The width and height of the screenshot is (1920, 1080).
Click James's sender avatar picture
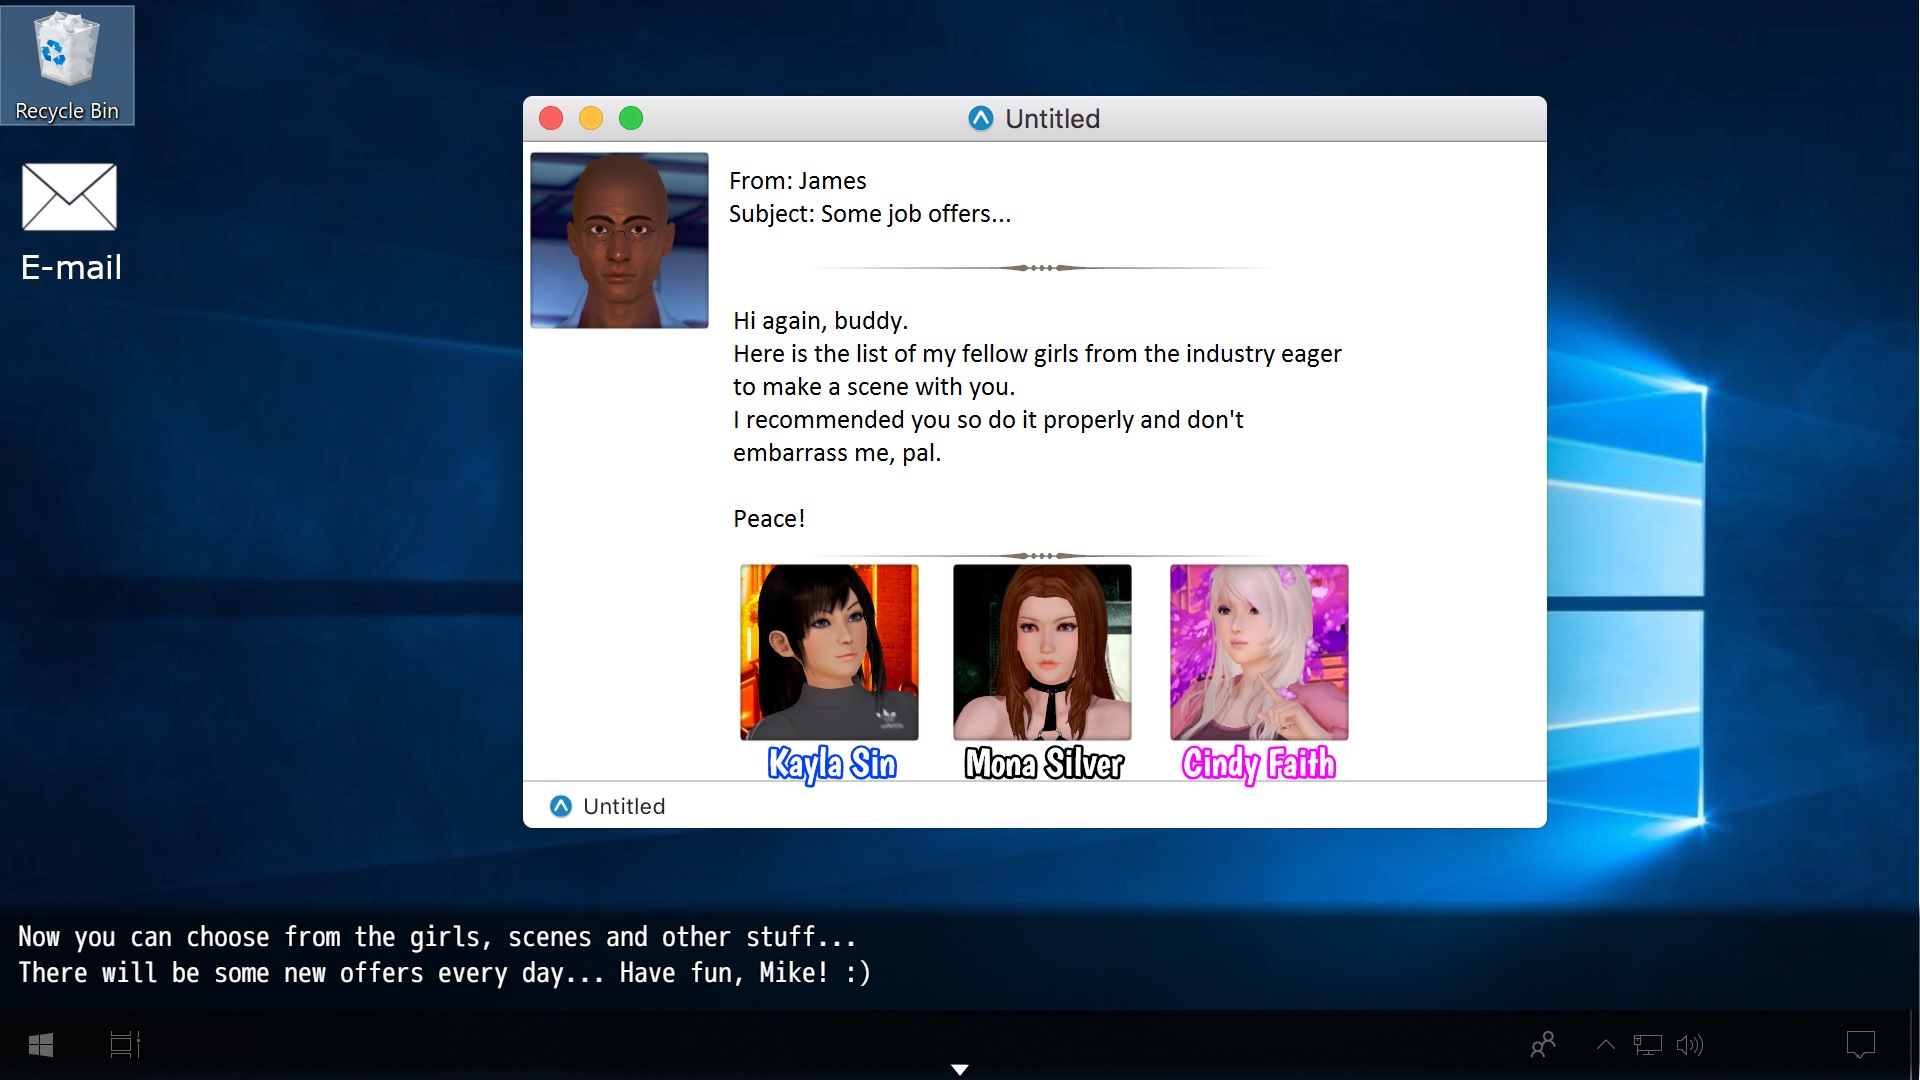pos(619,240)
